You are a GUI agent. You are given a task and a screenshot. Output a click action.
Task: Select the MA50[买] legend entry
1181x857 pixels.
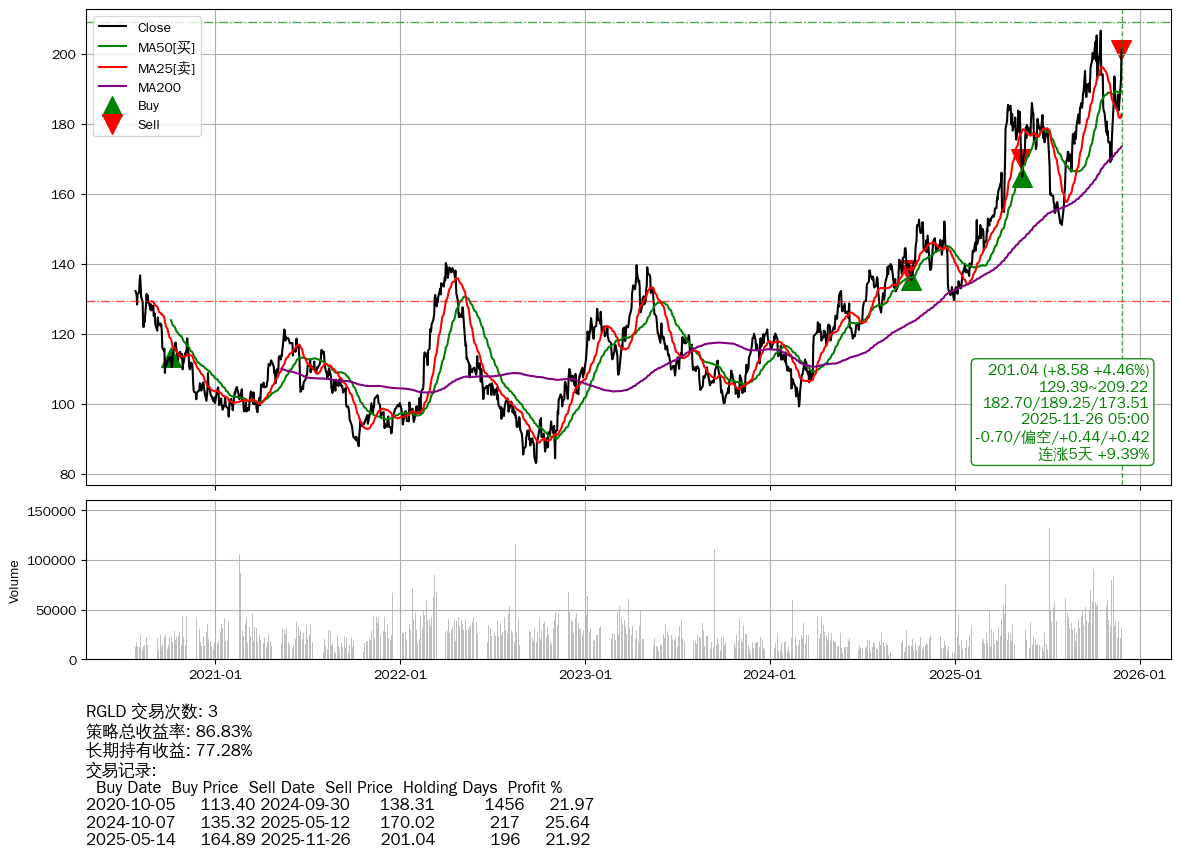tap(166, 48)
